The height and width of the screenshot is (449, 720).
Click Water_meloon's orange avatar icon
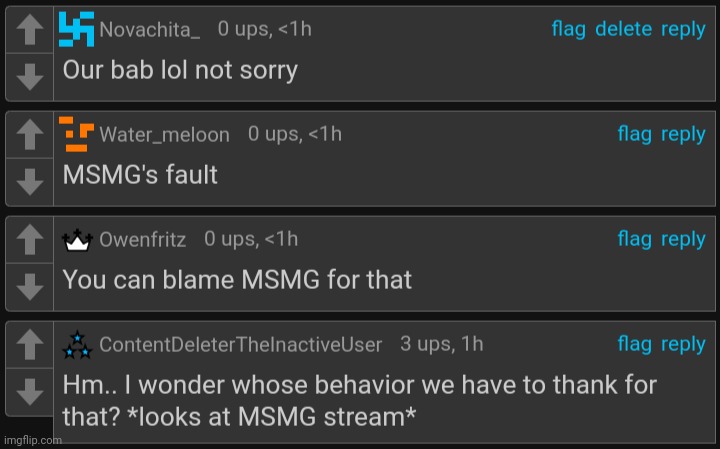coord(77,133)
